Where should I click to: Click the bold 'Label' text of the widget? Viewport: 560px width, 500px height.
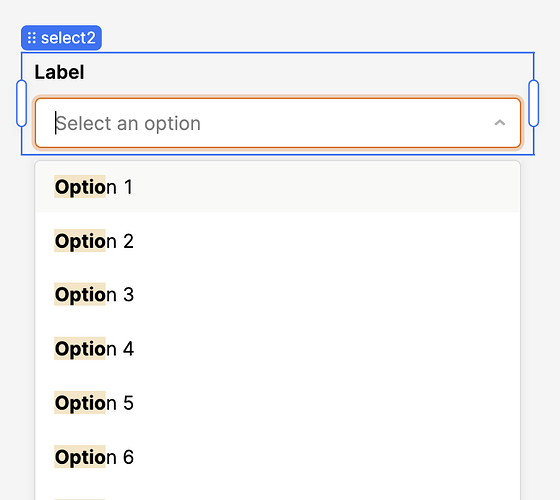(x=59, y=72)
